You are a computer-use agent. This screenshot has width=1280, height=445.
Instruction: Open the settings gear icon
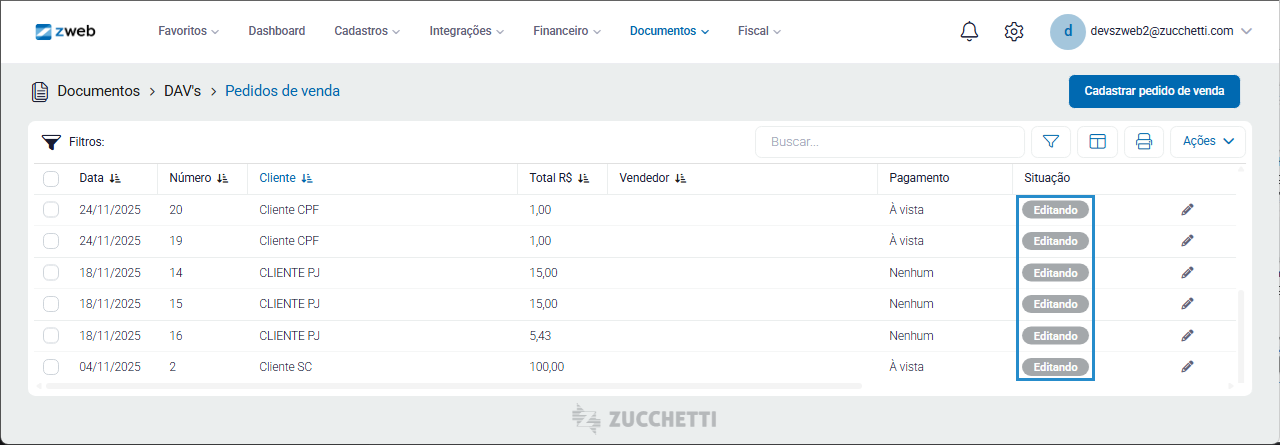point(1014,31)
